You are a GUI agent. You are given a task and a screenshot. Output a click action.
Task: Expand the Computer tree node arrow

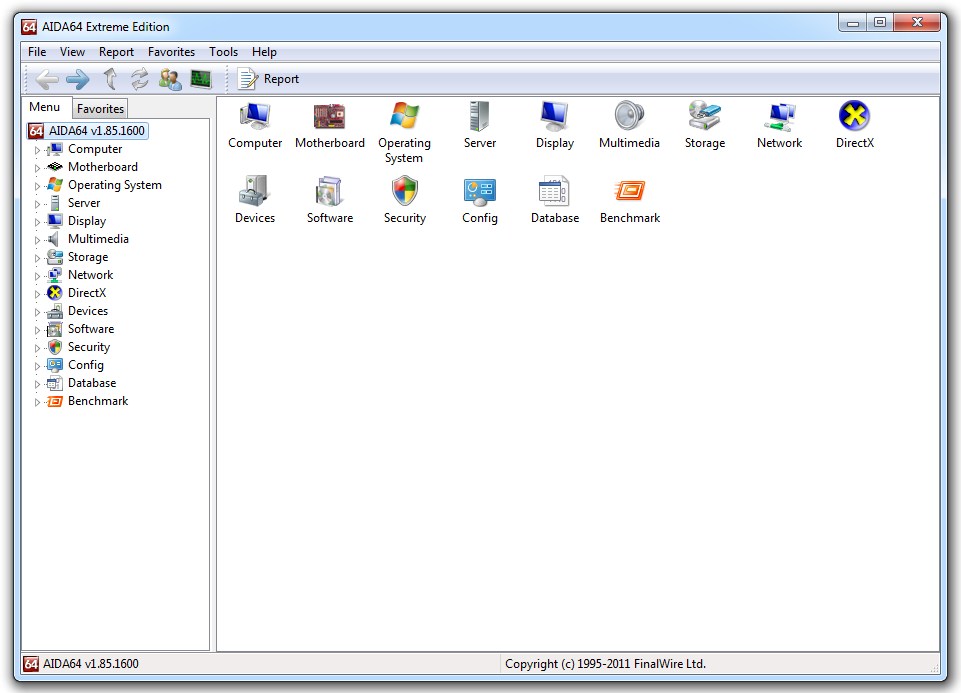[x=37, y=150]
